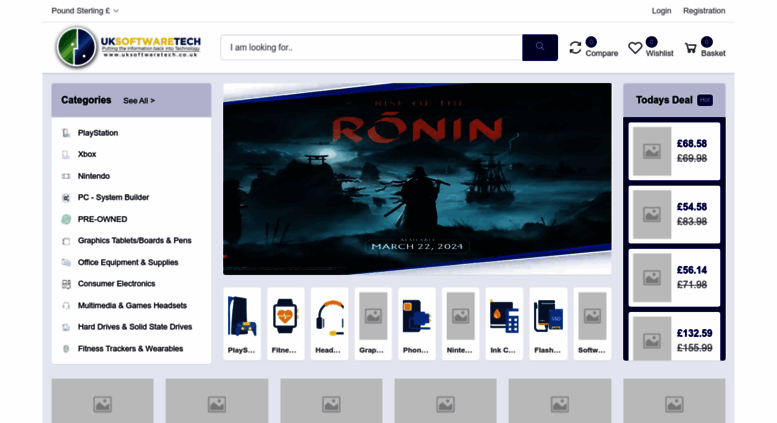Click the Office Equipment list icon
Screen dimensions: 777x423
tap(66, 262)
